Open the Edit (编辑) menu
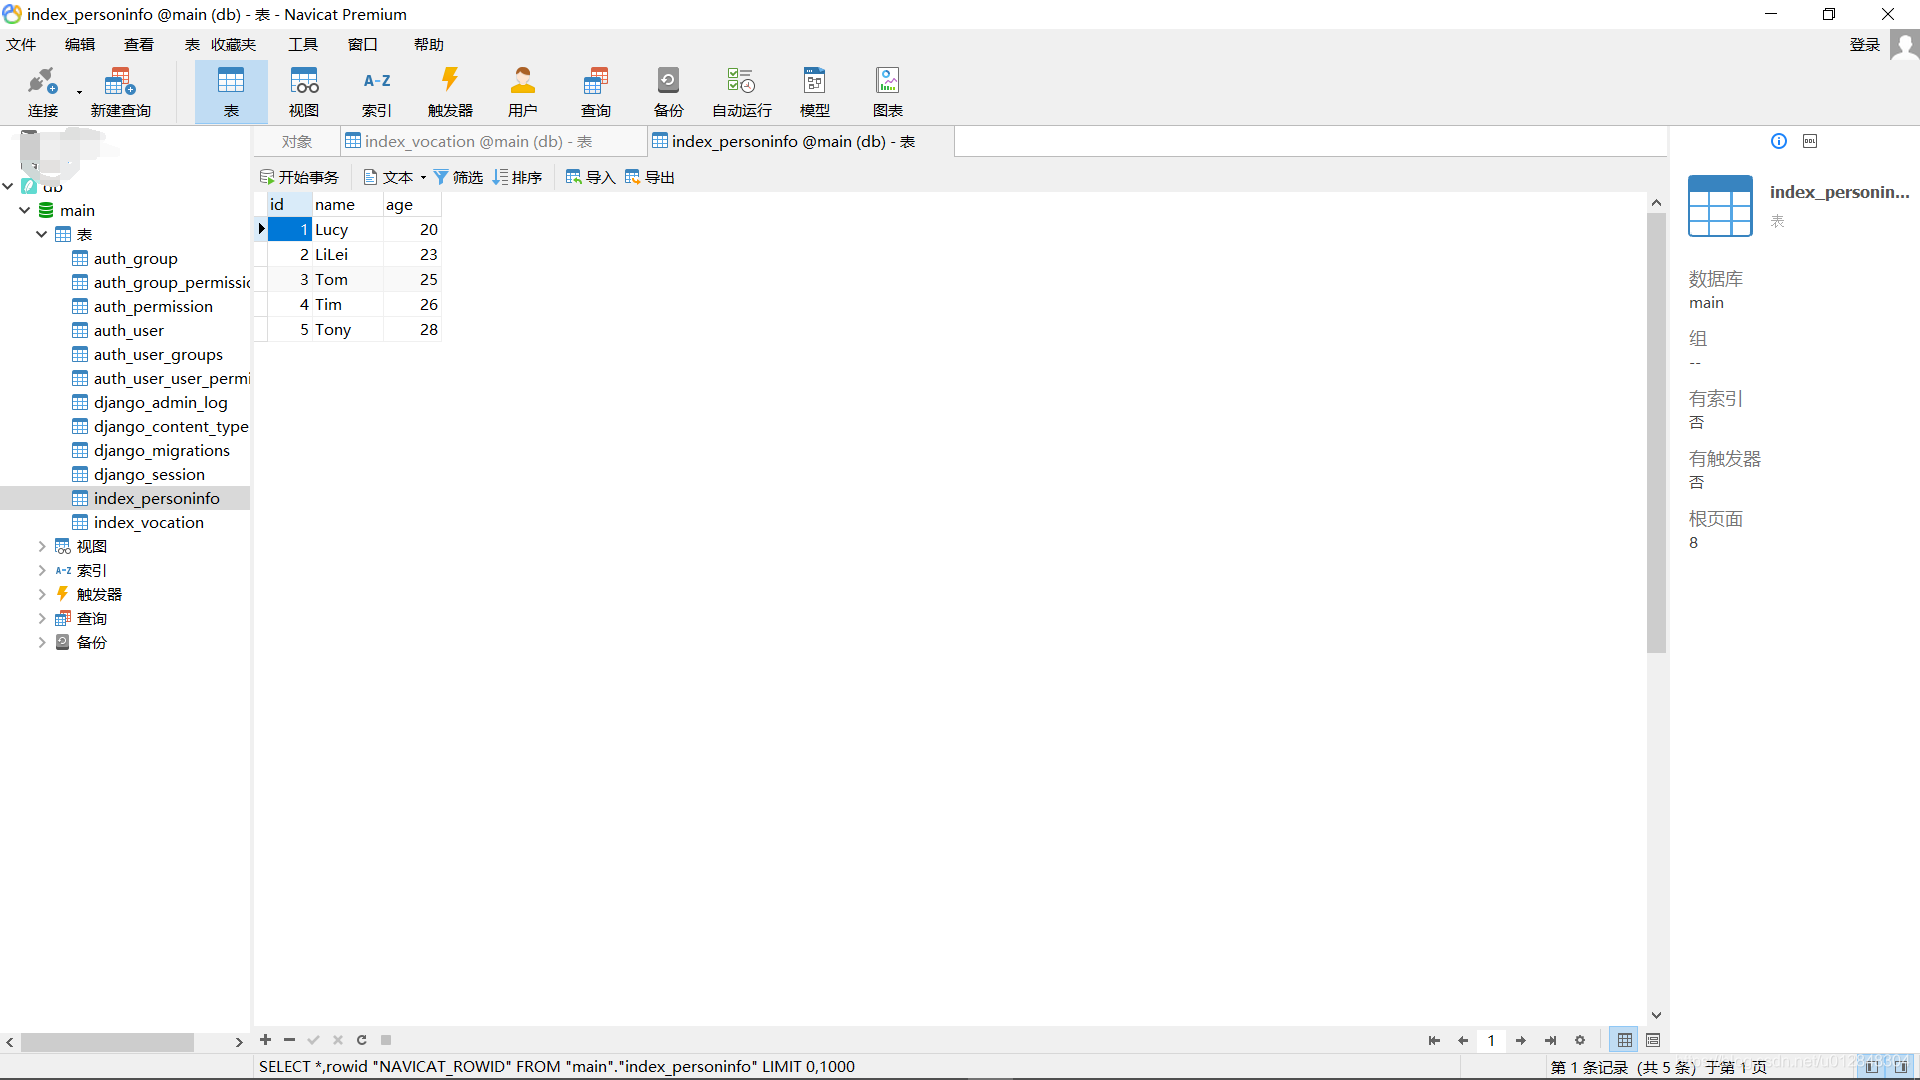Image resolution: width=1920 pixels, height=1080 pixels. click(x=80, y=45)
